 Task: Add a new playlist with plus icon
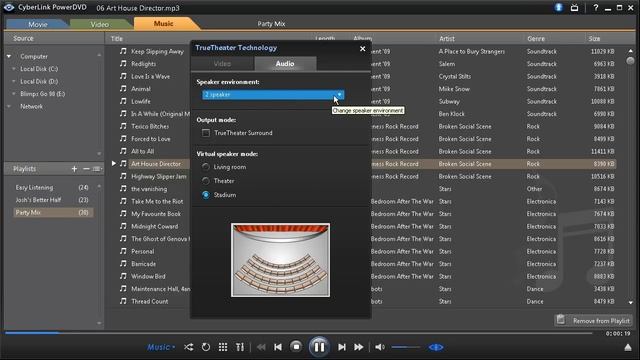click(74, 169)
